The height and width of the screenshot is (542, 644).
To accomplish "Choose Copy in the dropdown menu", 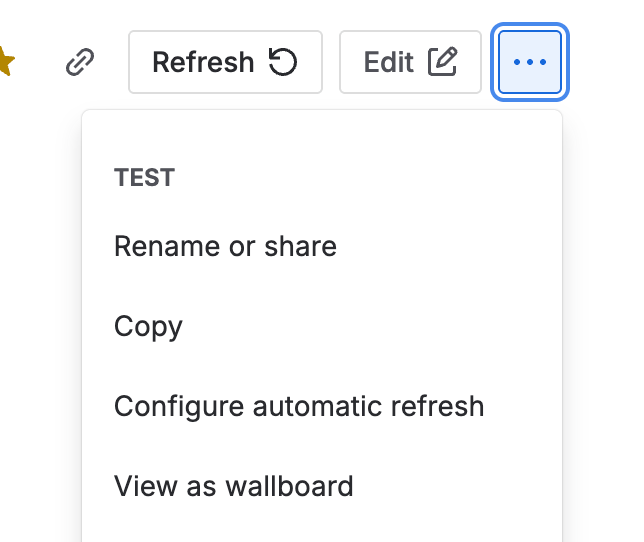I will point(148,327).
